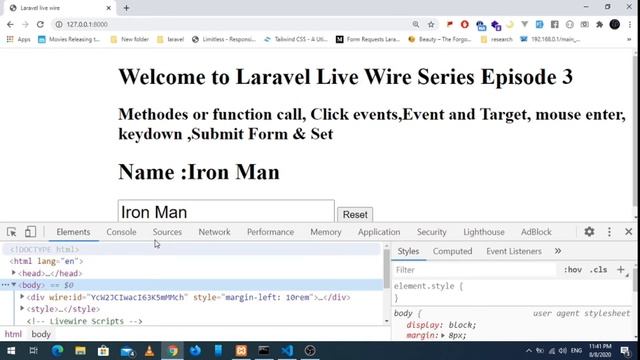The height and width of the screenshot is (360, 640).
Task: Switch to the Application tab
Action: click(x=379, y=232)
